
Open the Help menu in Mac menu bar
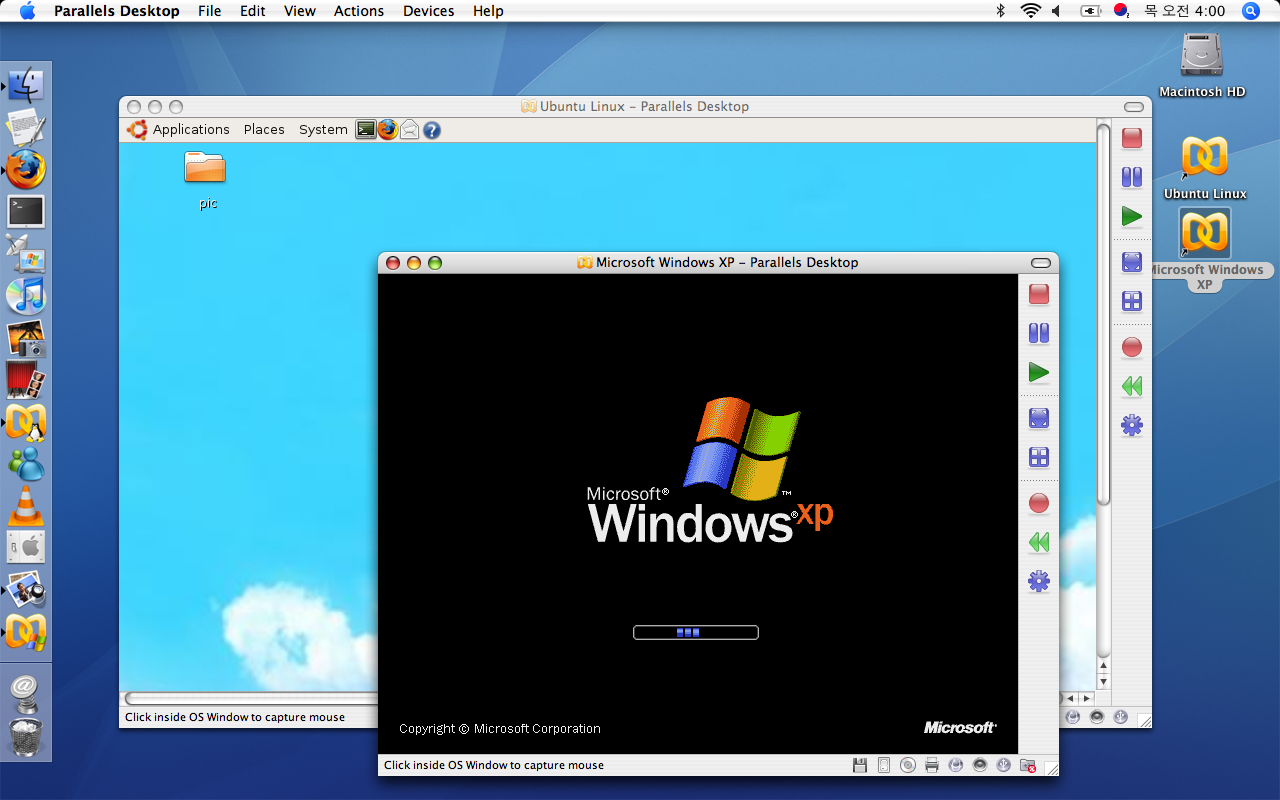[488, 11]
